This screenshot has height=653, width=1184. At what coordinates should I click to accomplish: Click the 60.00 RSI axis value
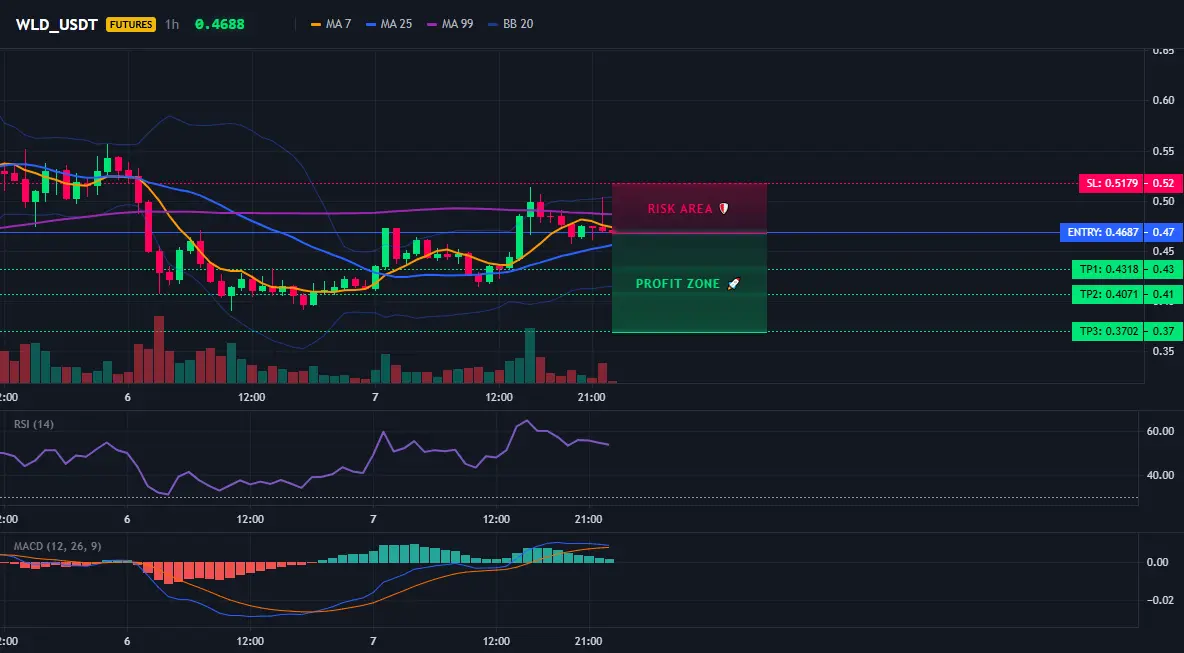click(1161, 431)
